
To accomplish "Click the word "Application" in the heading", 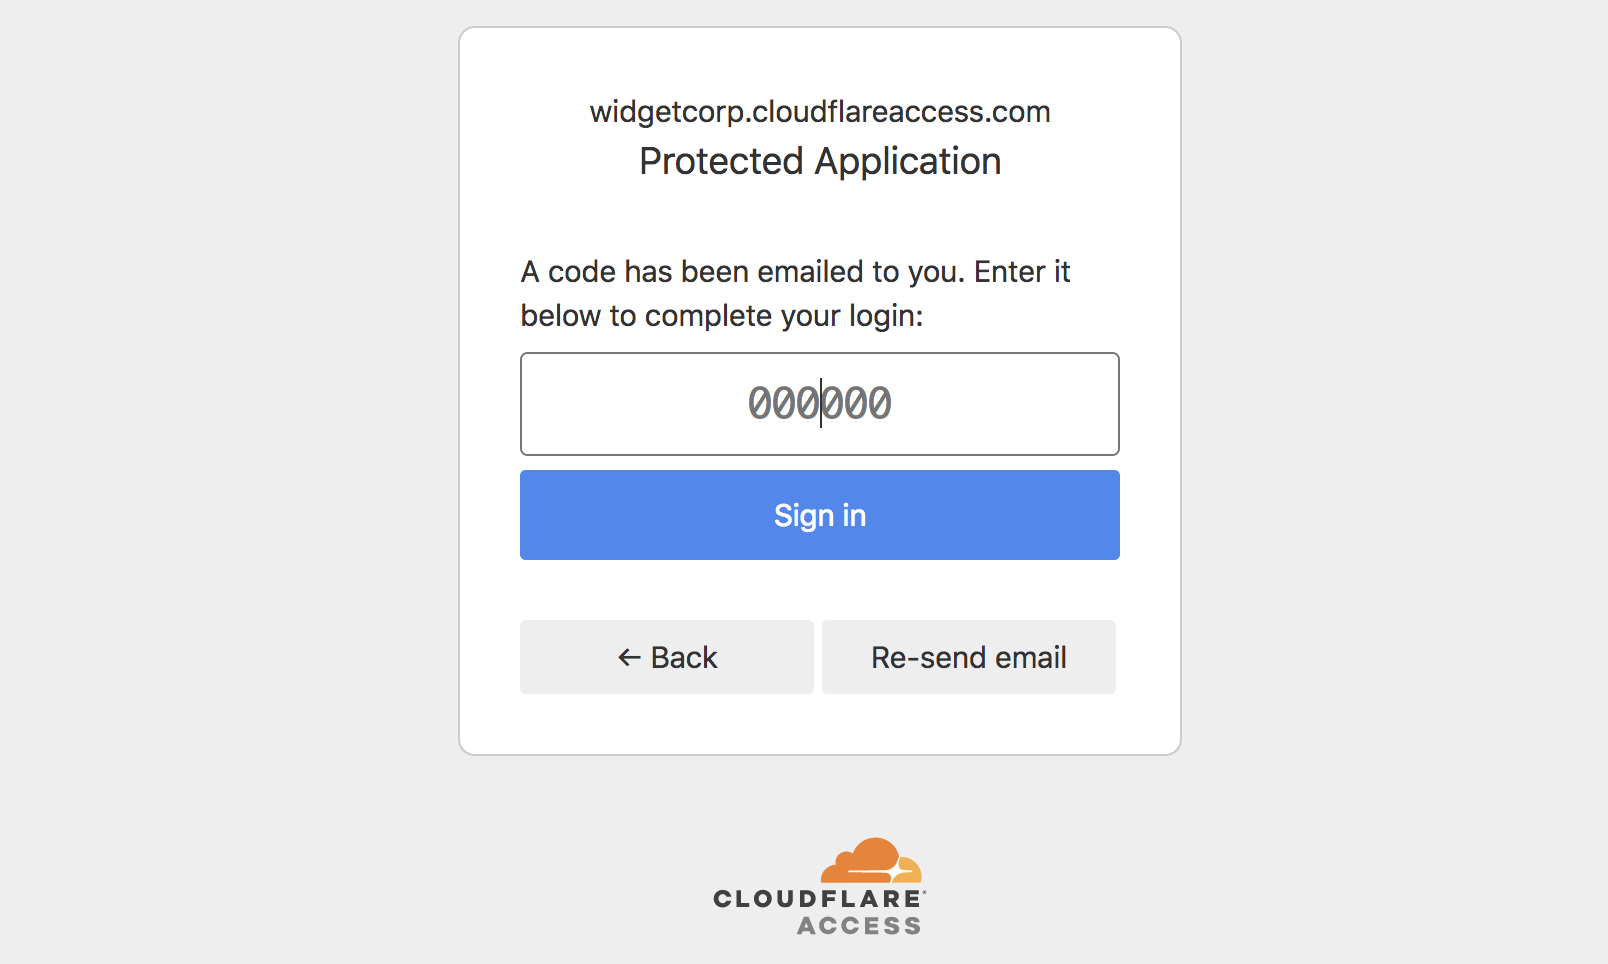I will click(x=908, y=162).
